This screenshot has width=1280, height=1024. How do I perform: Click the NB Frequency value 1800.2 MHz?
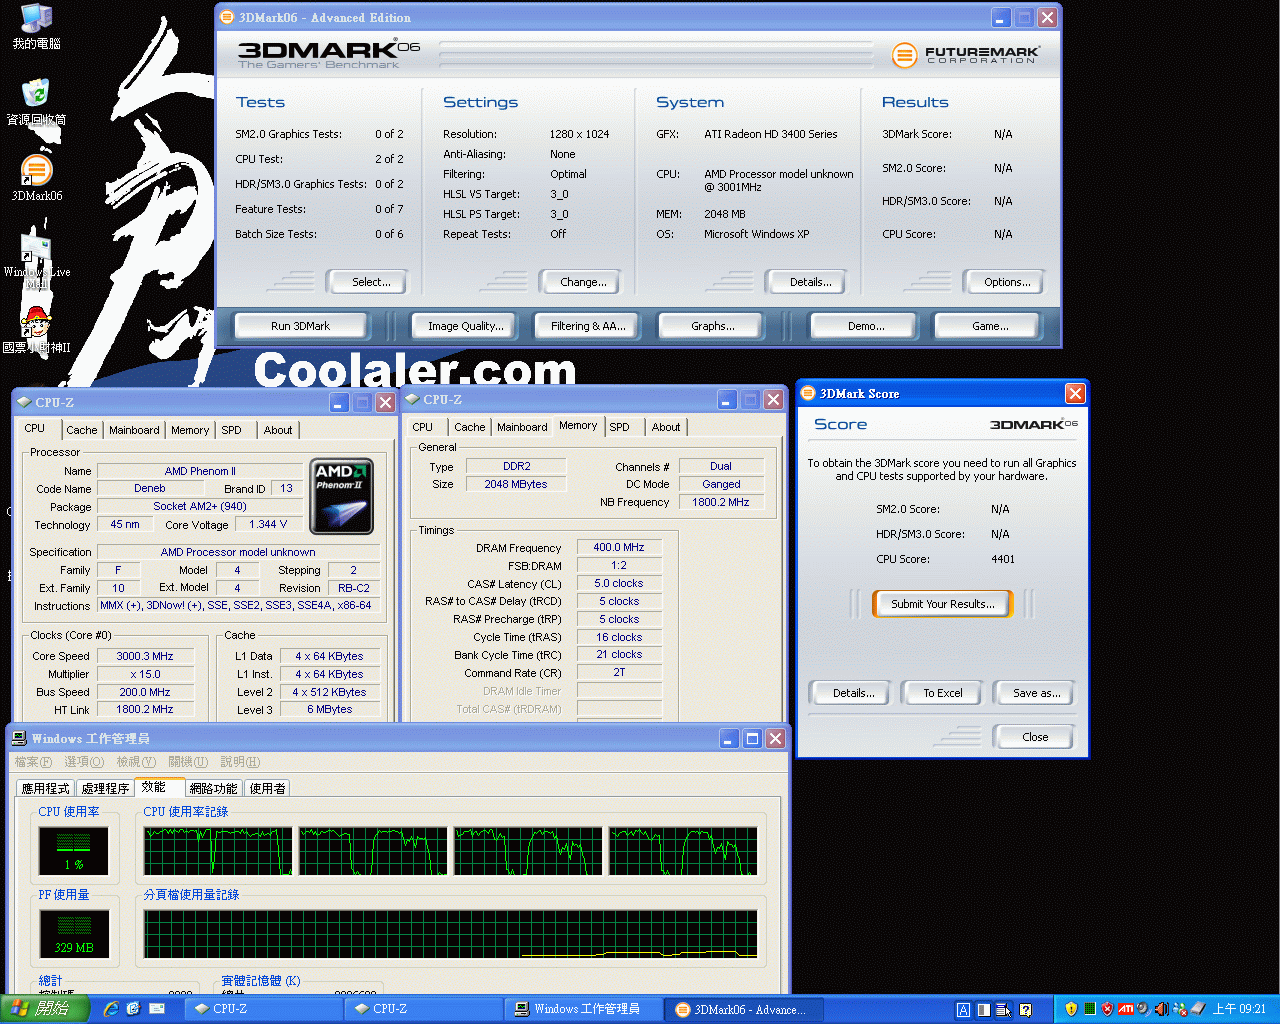721,502
